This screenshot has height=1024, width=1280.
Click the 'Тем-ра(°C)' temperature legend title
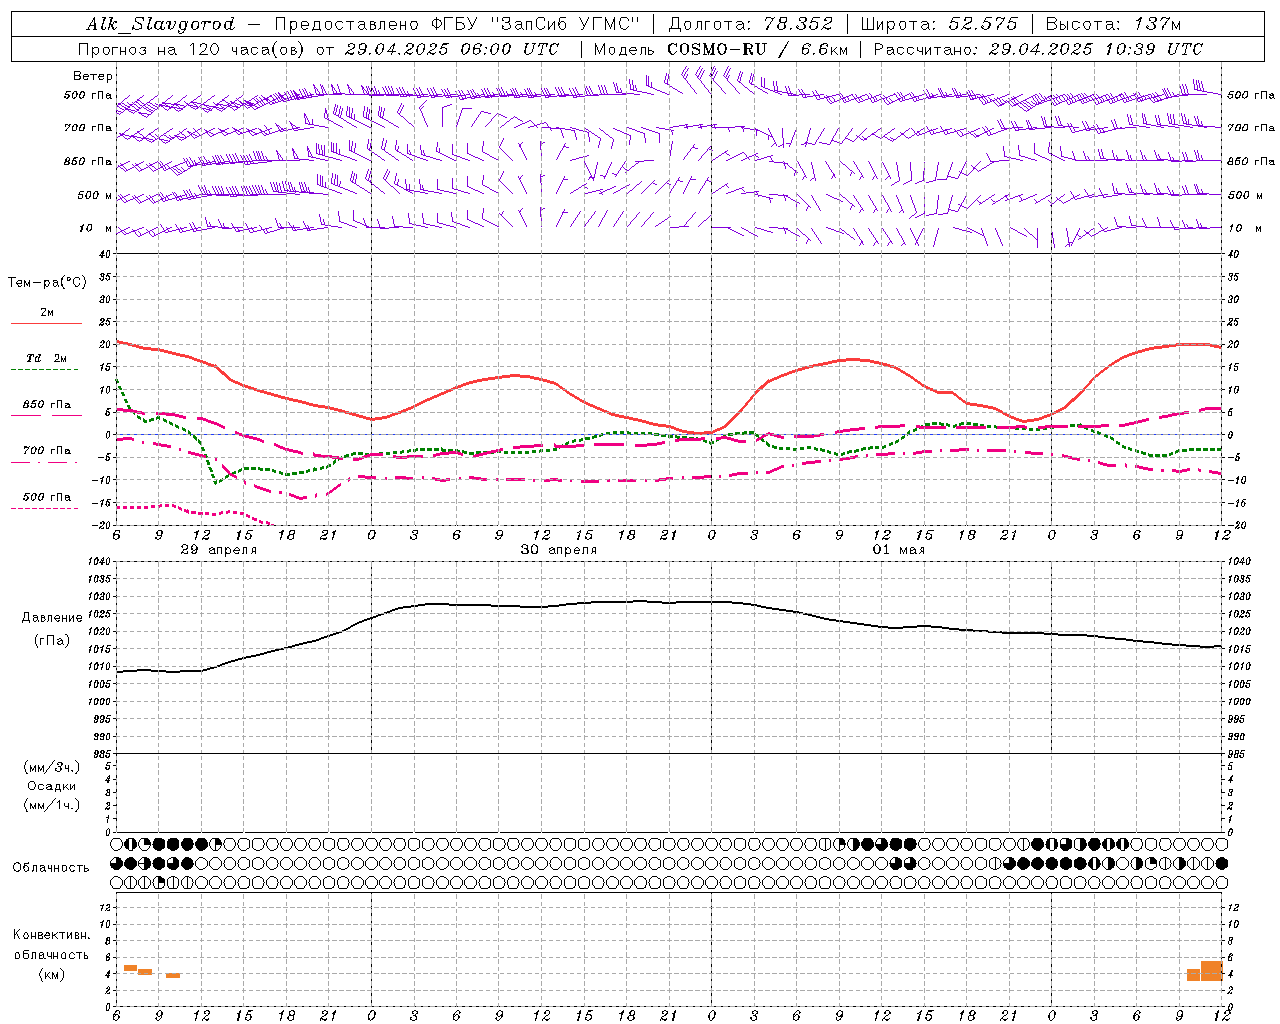pyautogui.click(x=47, y=283)
